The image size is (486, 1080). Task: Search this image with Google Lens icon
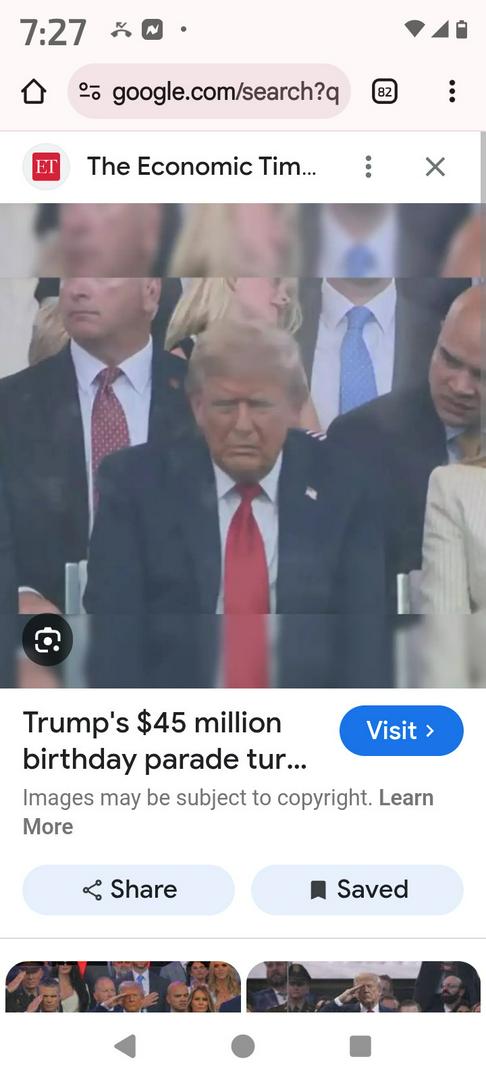point(47,640)
